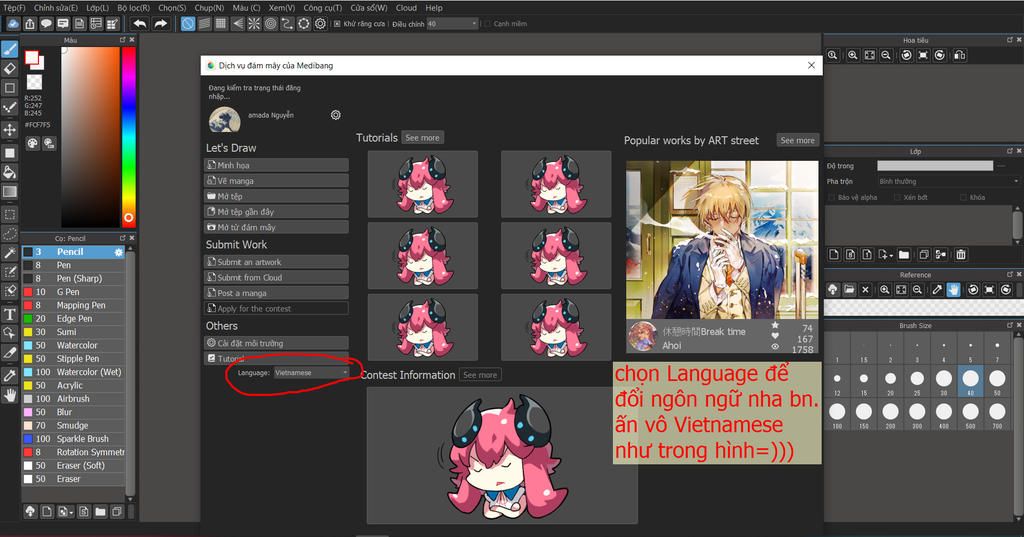Select the Magic Wand tool
Viewport: 1024px width, 537px height.
coord(9,253)
